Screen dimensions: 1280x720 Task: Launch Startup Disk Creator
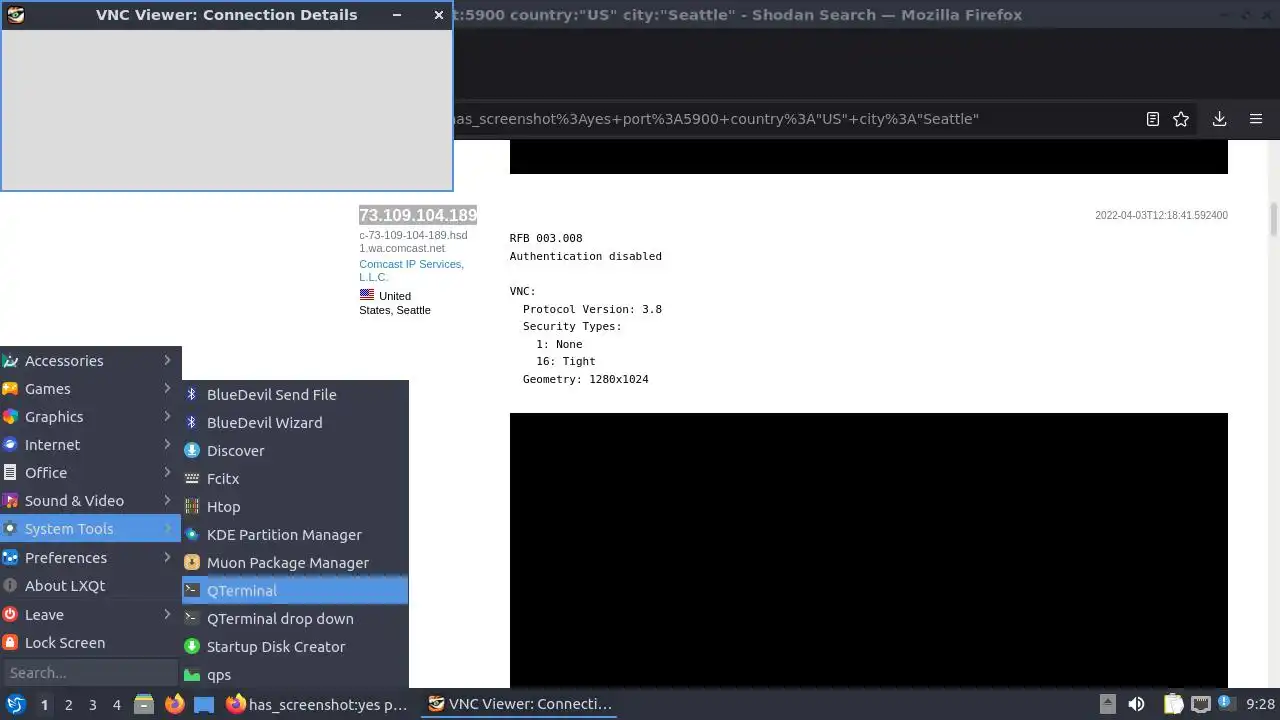click(295, 647)
